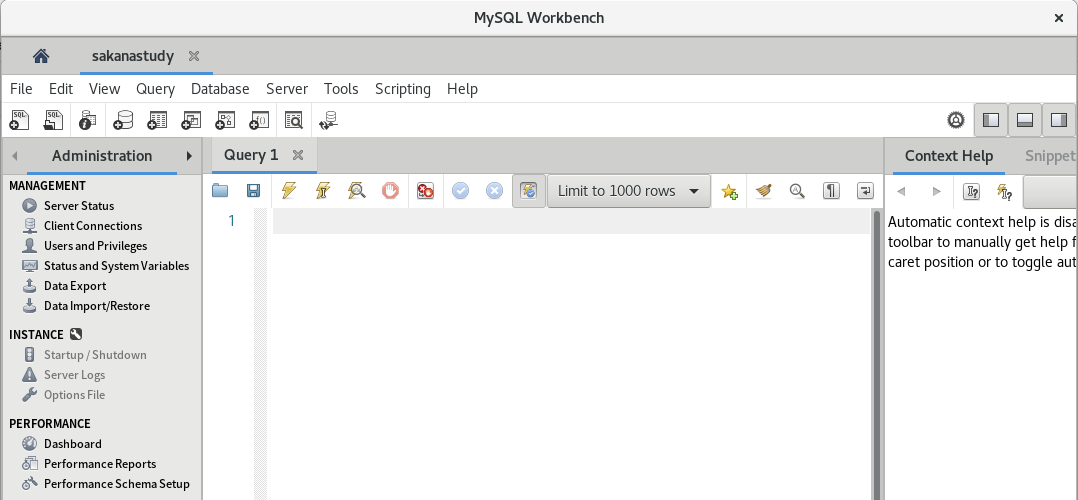Create a new stored procedure icon

(x=225, y=120)
